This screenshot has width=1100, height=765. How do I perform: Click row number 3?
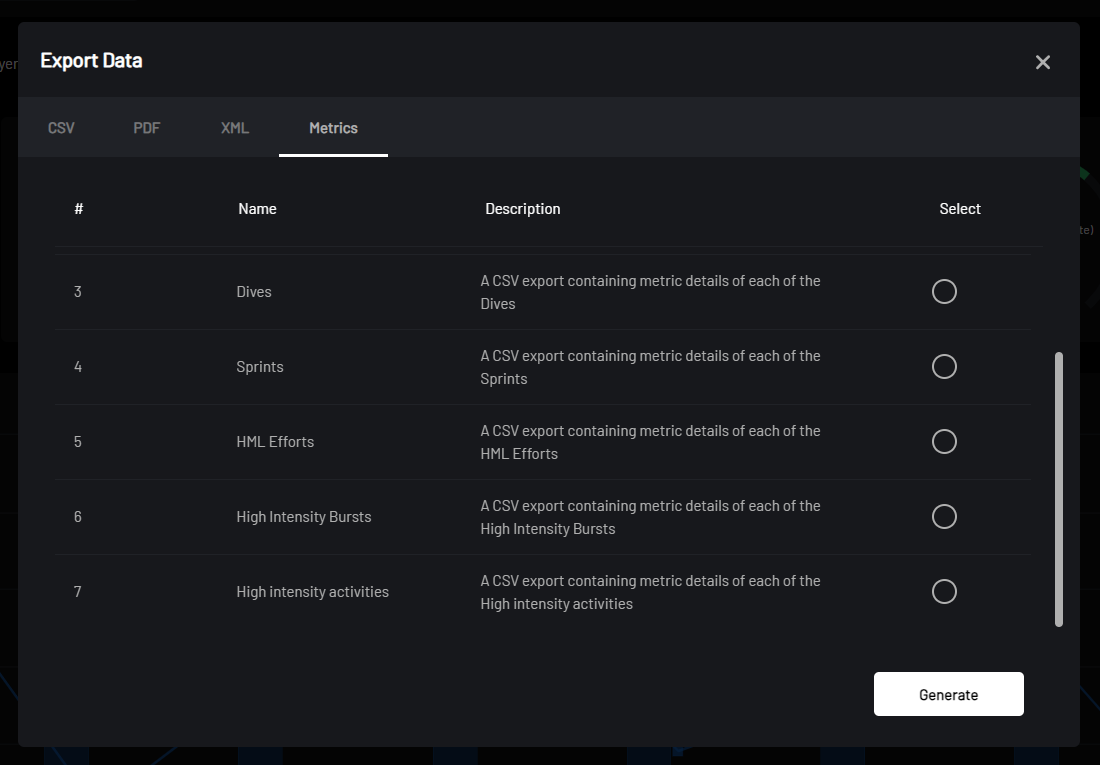tap(78, 291)
